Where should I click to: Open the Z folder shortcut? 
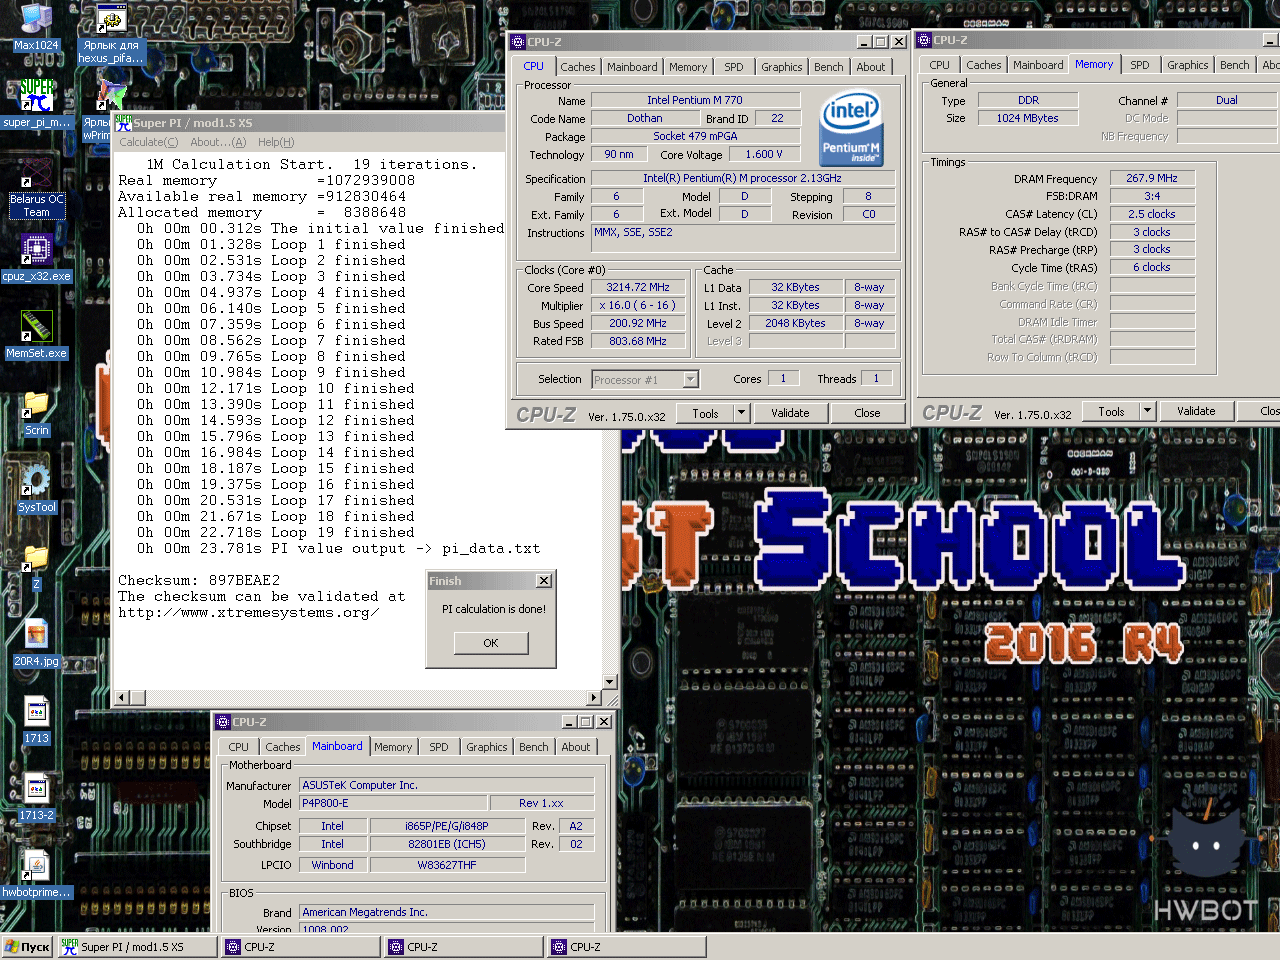36,558
